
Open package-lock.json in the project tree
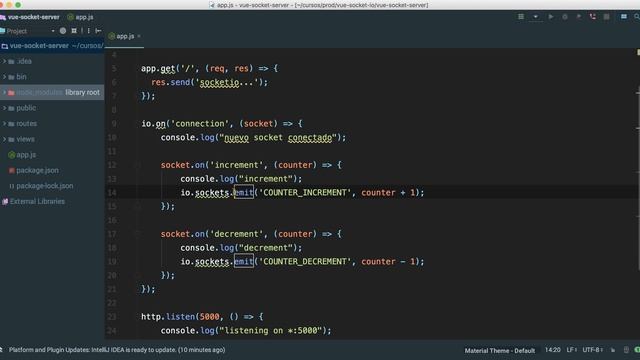[x=45, y=186]
